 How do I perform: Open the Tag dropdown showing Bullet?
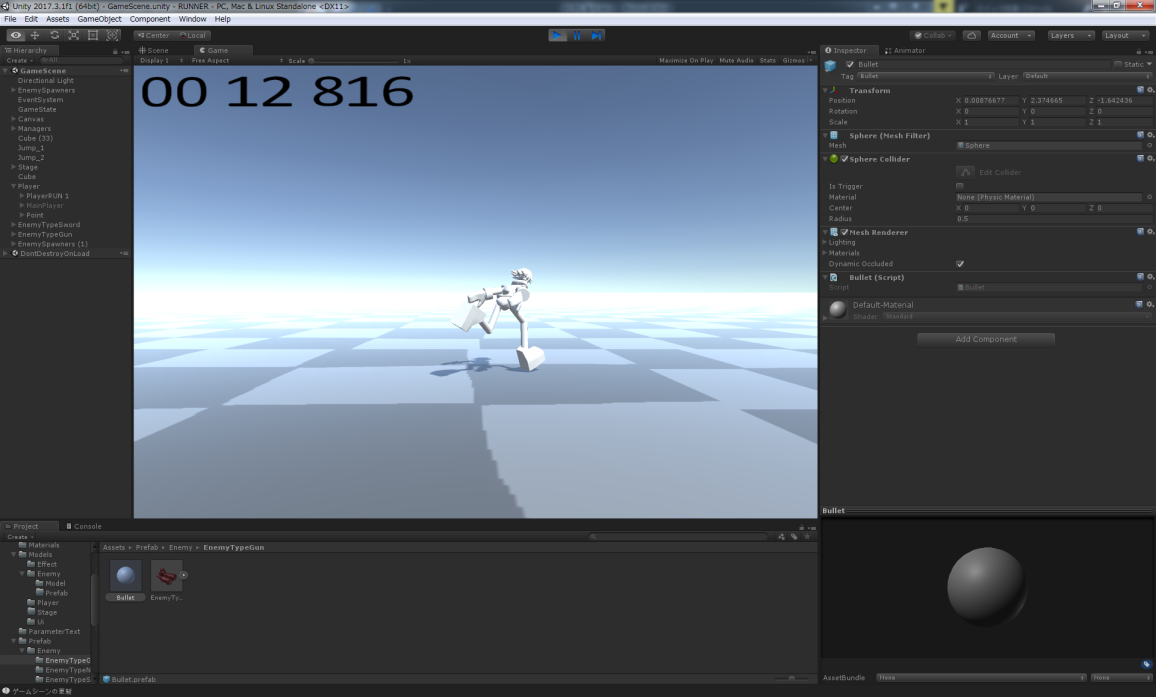click(925, 76)
